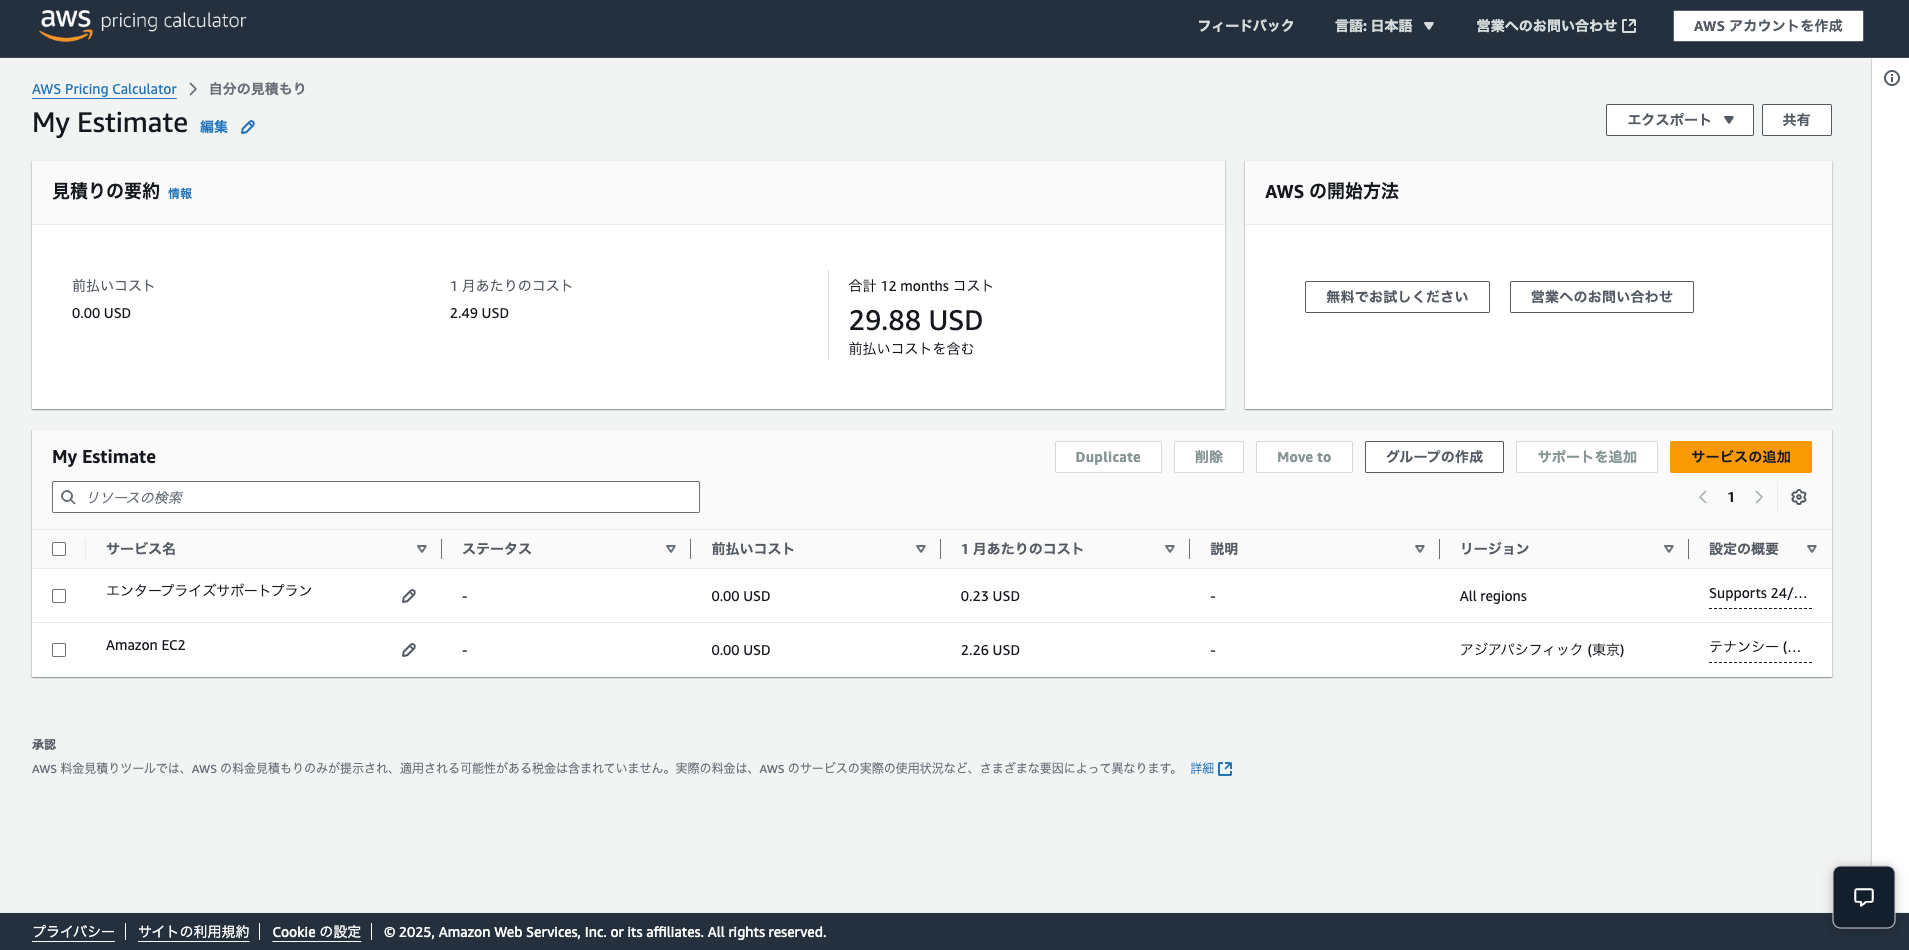
Task: Click AWS アカウントを作成 button
Action: click(x=1768, y=26)
